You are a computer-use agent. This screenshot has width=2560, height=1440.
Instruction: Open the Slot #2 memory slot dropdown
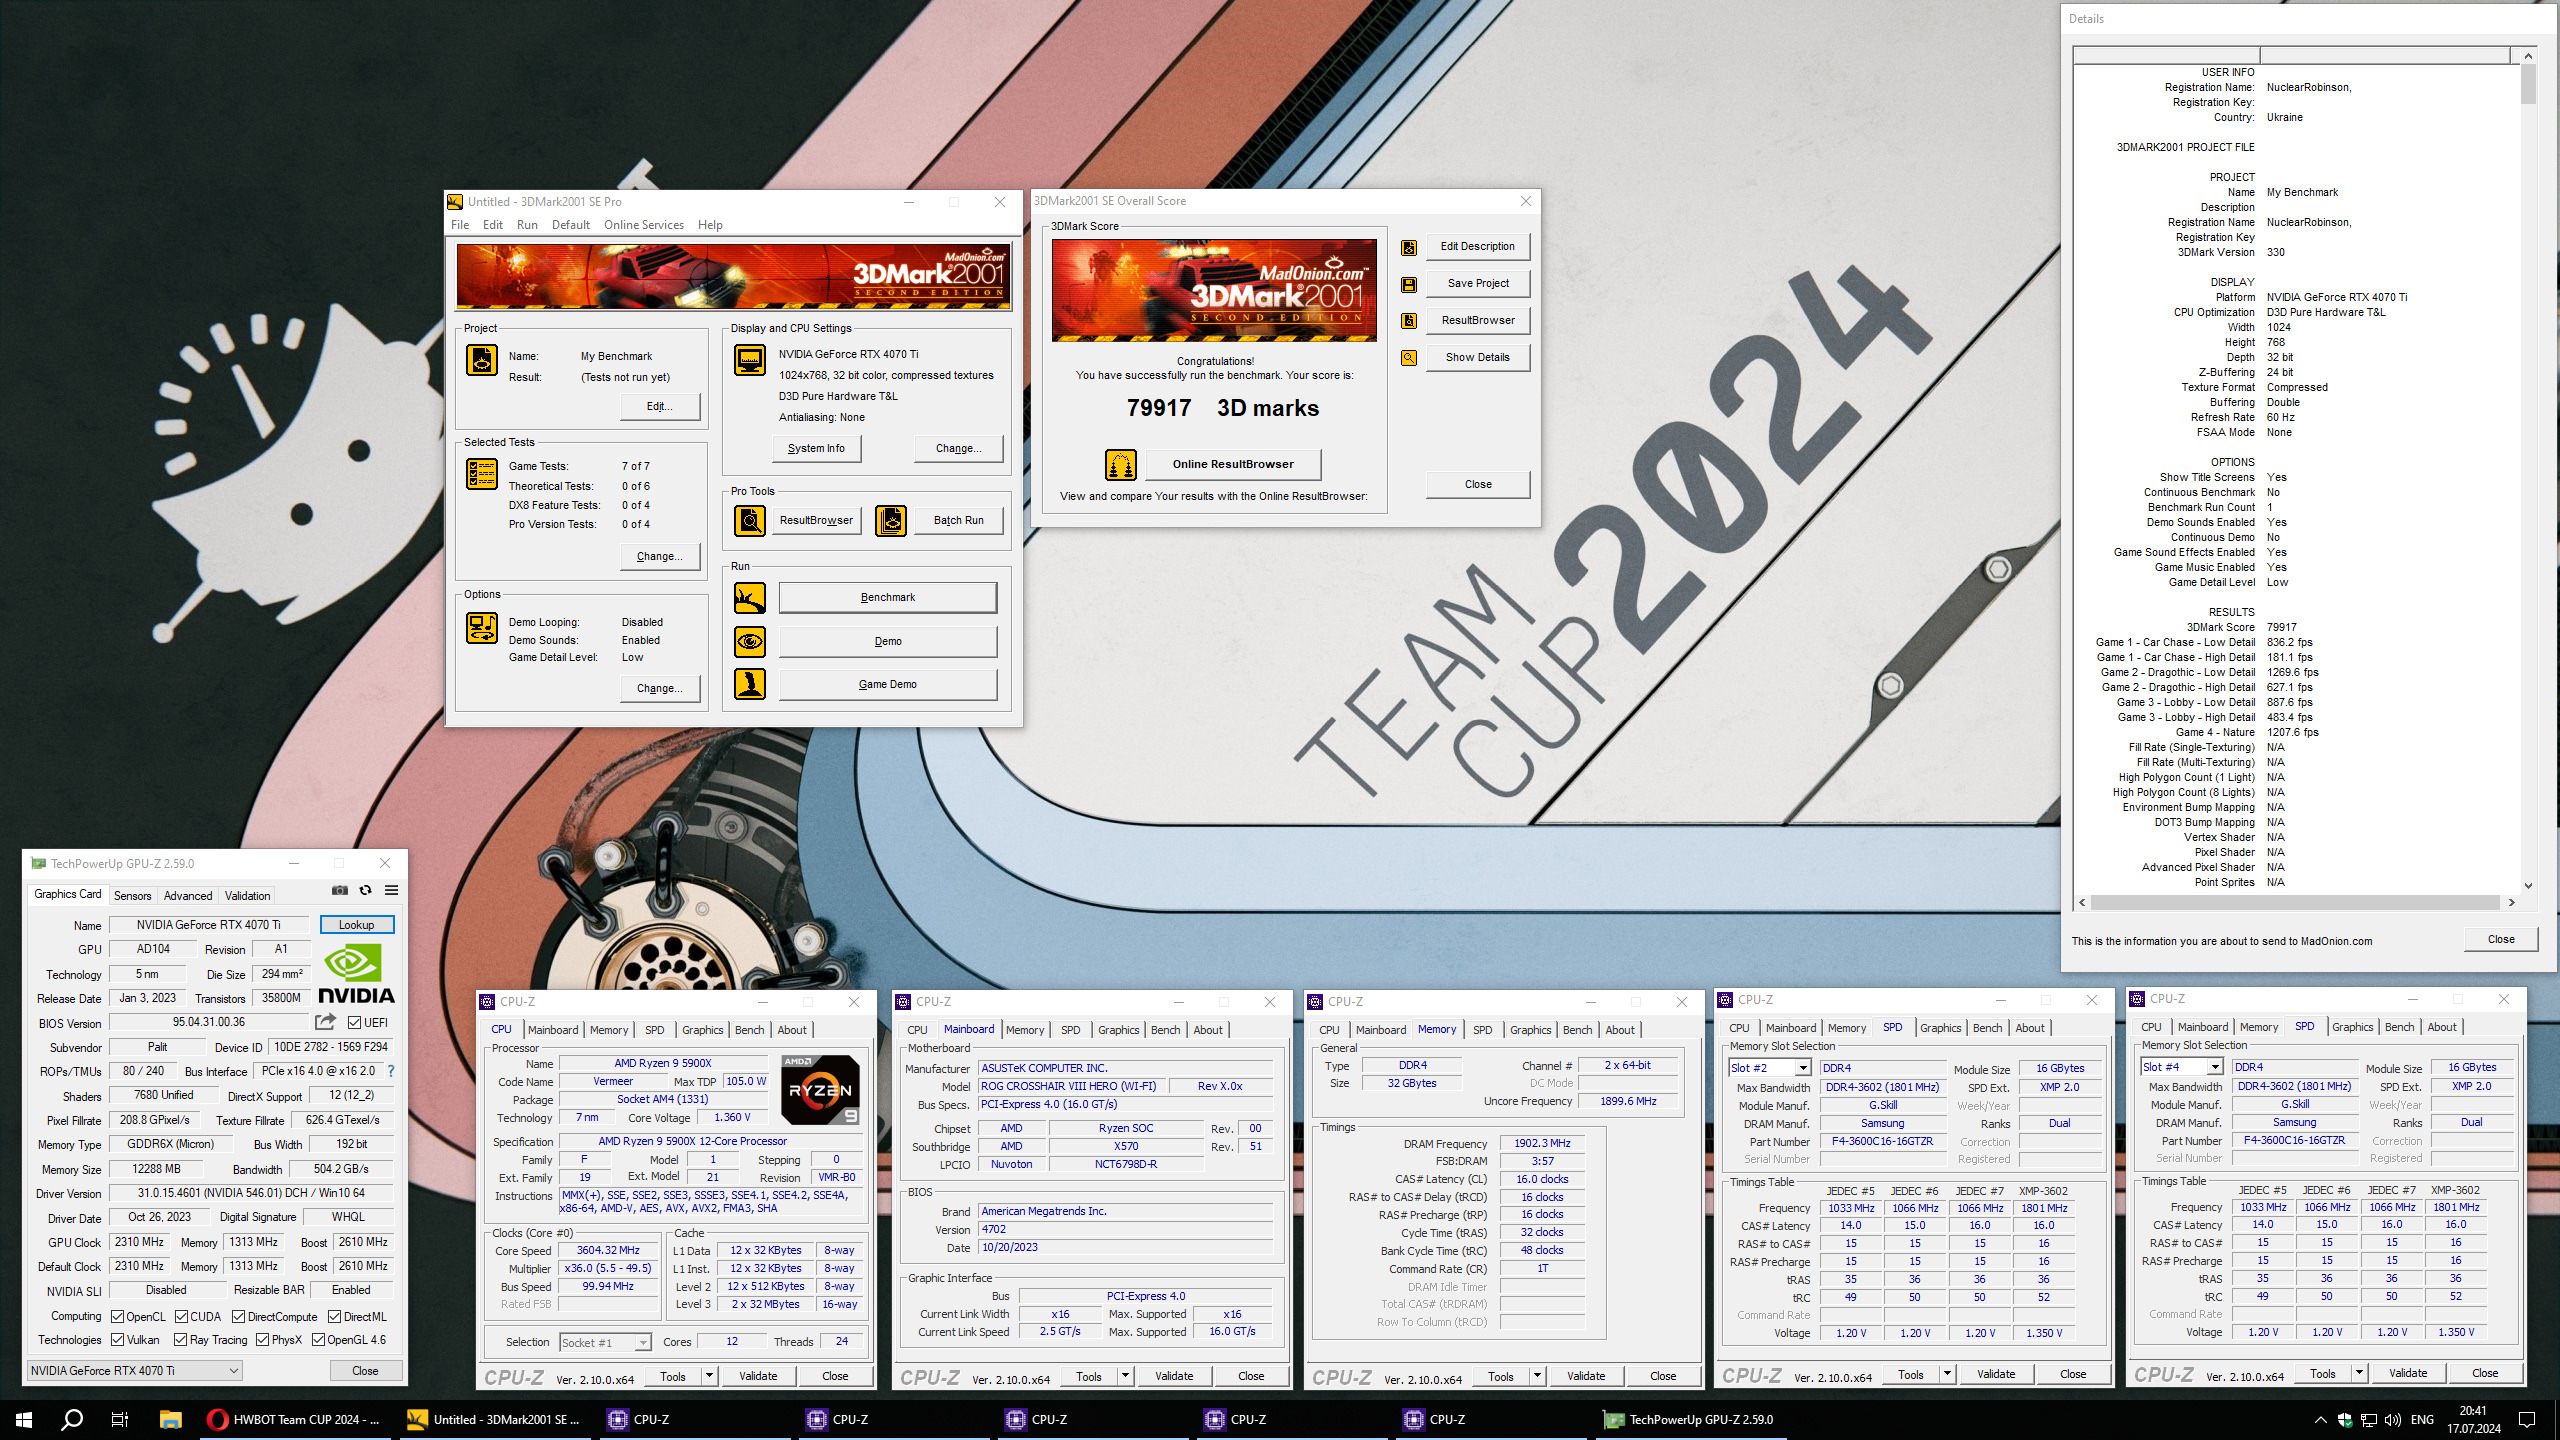click(x=1769, y=1068)
